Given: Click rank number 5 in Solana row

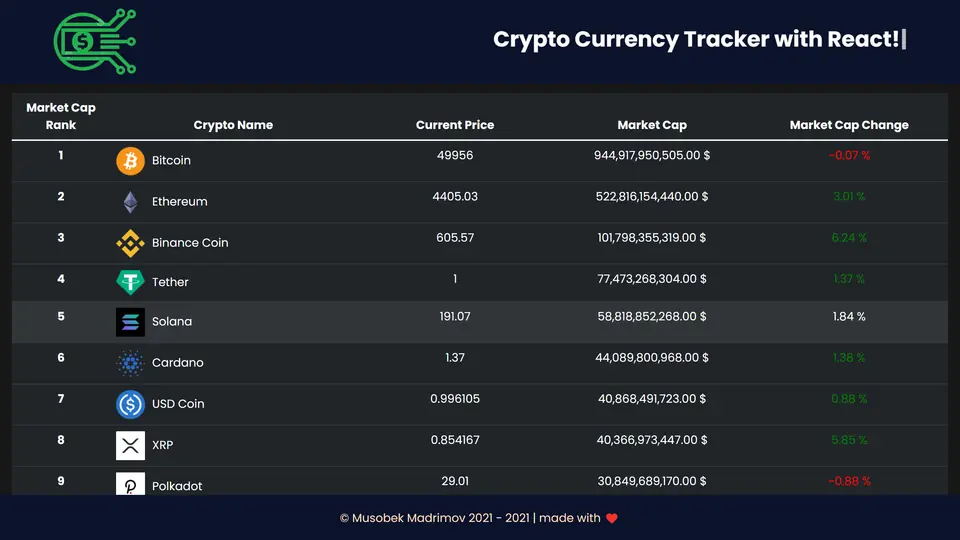Looking at the screenshot, I should 61,317.
